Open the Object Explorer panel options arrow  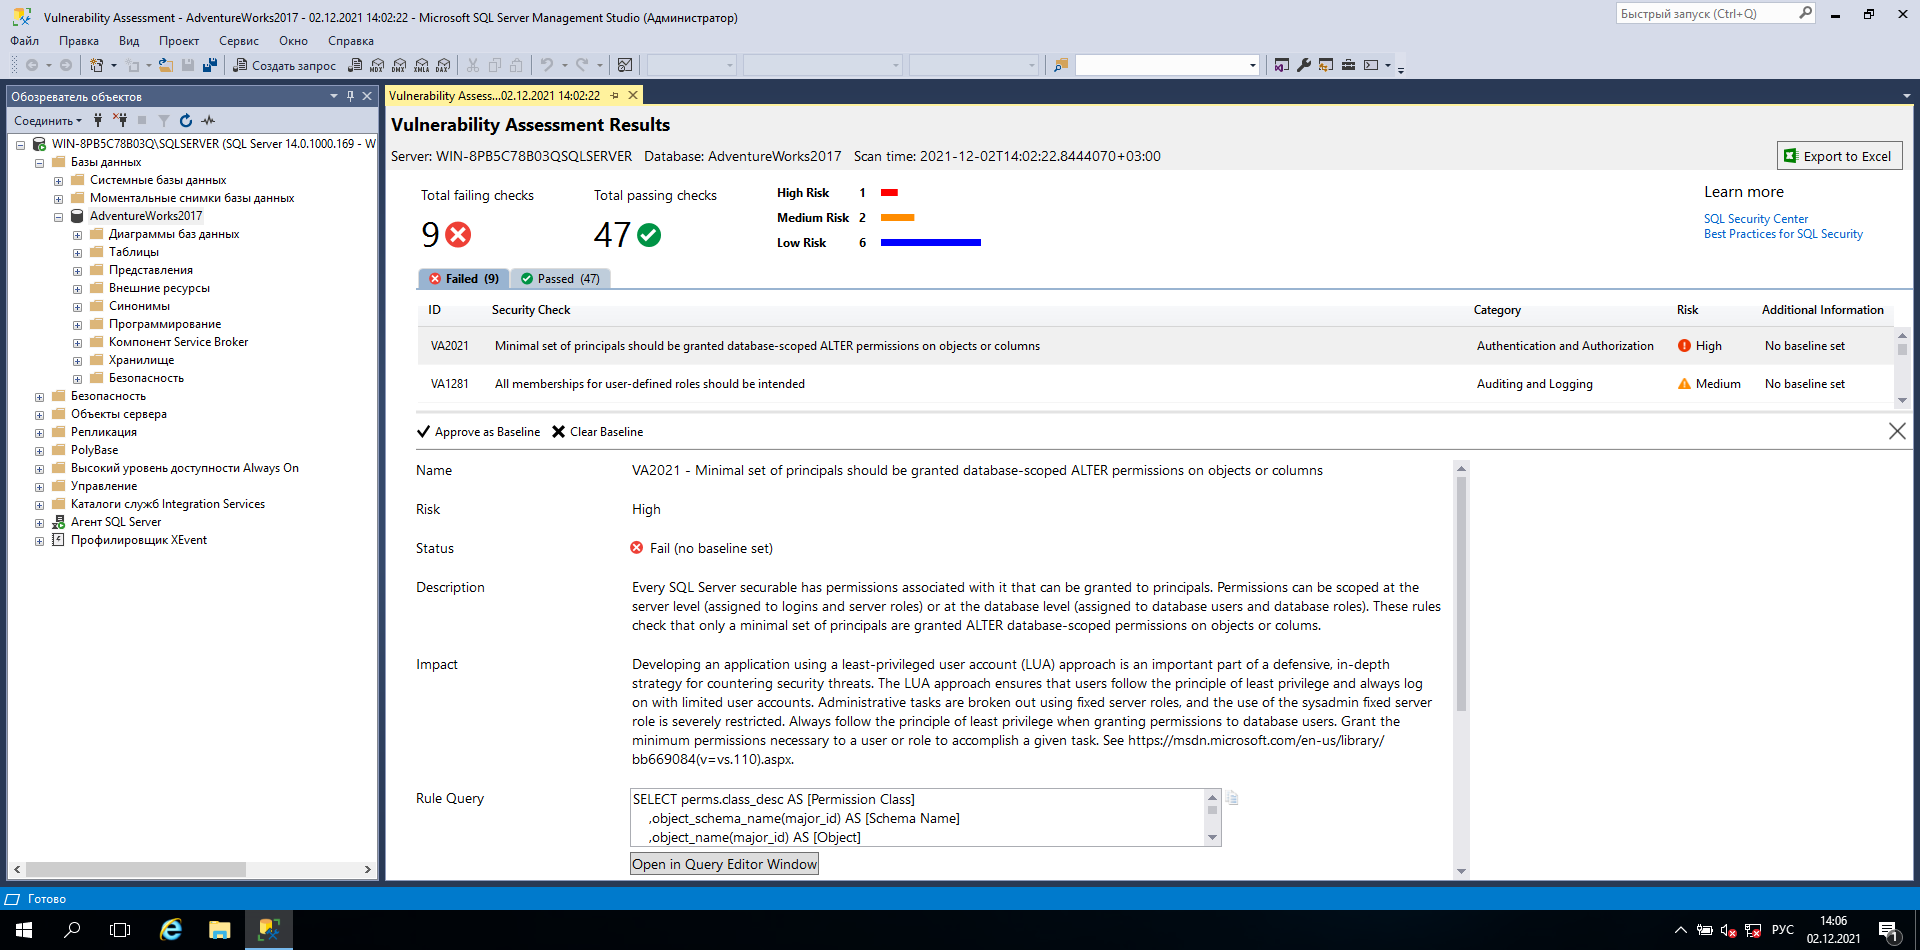334,96
